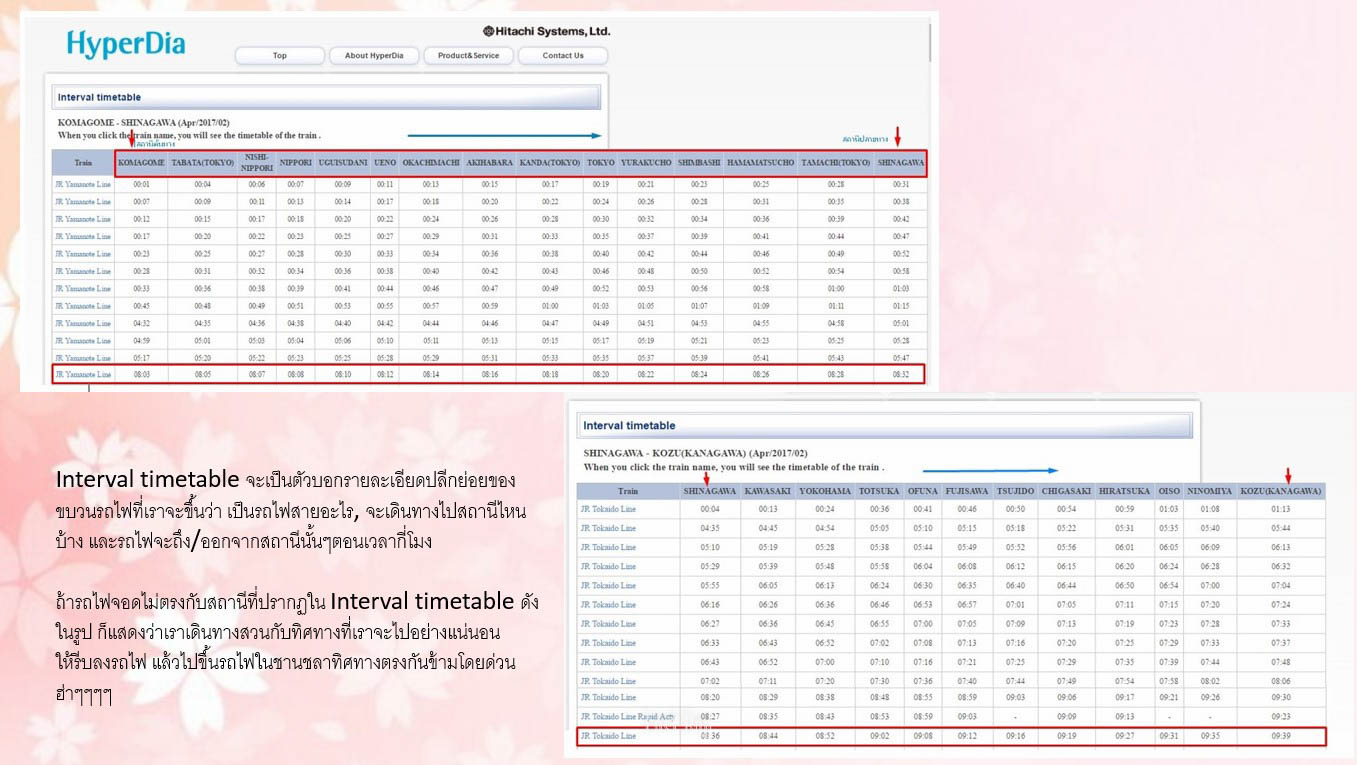Open the Top navigation button
This screenshot has height=765, width=1357.
tap(280, 56)
